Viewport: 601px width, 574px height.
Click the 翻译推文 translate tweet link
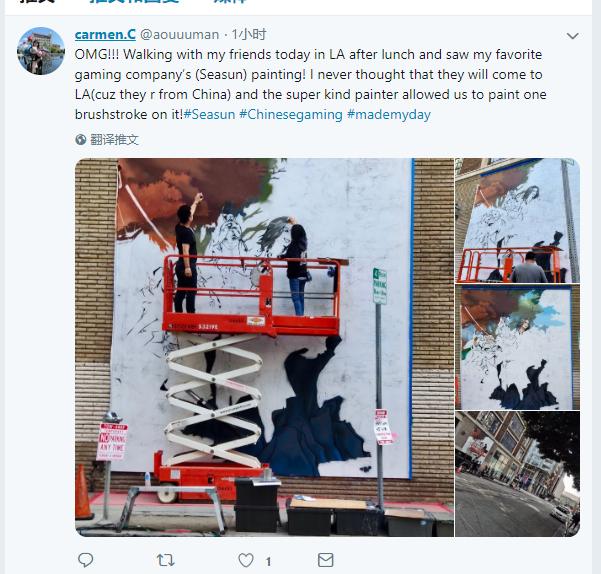114,139
